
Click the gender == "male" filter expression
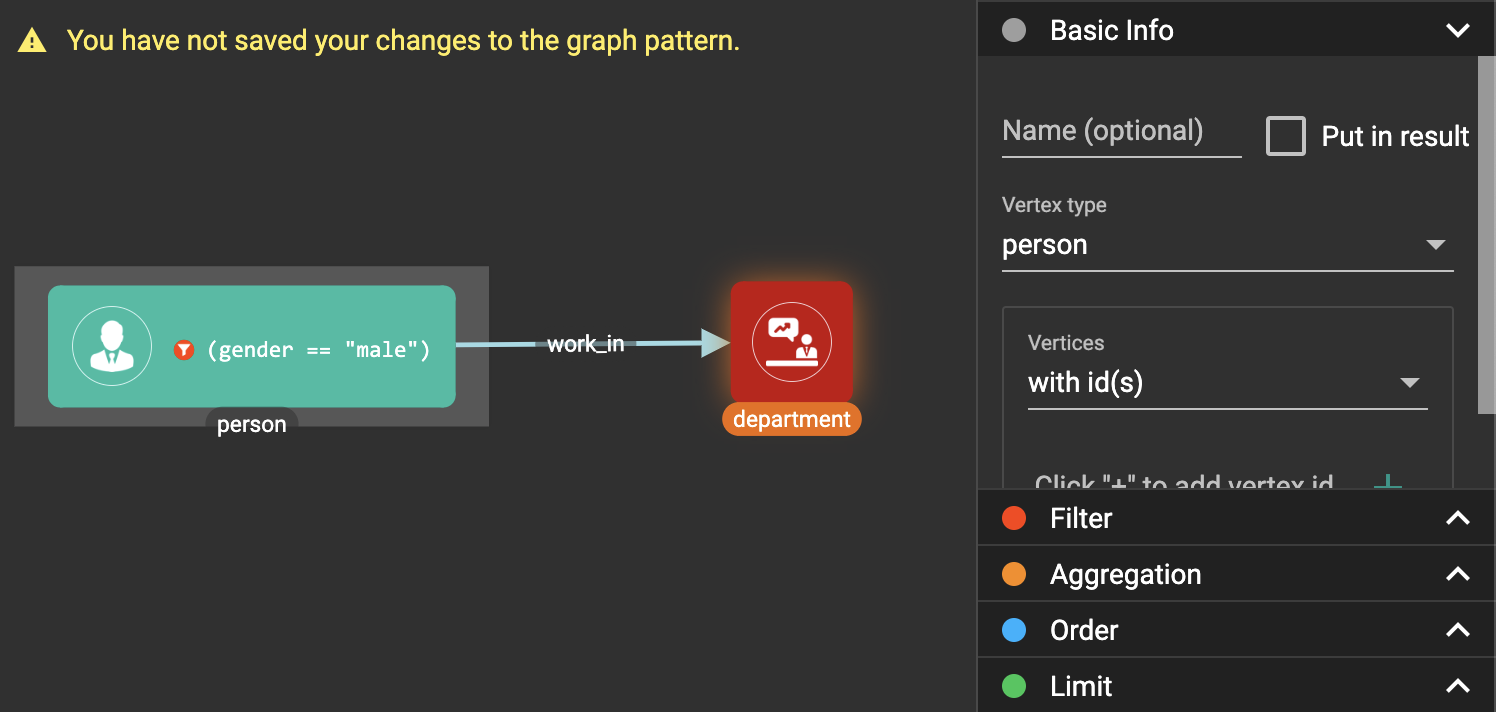pyautogui.click(x=318, y=350)
